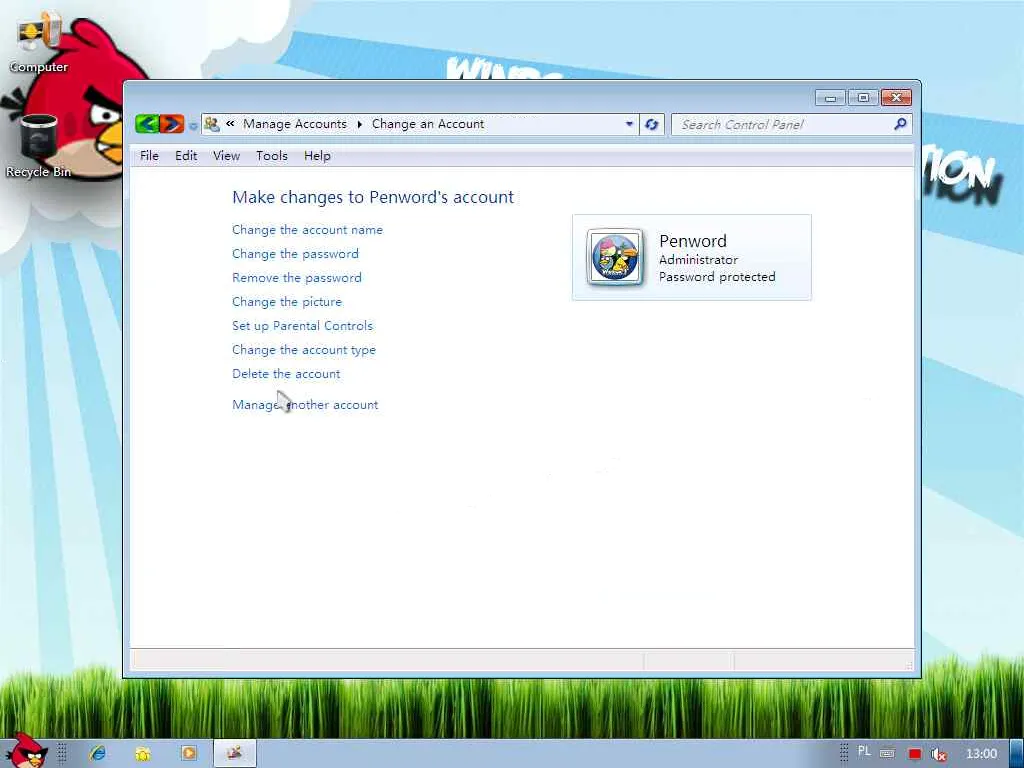Maximize the Control Panel window
Image resolution: width=1024 pixels, height=768 pixels.
863,98
